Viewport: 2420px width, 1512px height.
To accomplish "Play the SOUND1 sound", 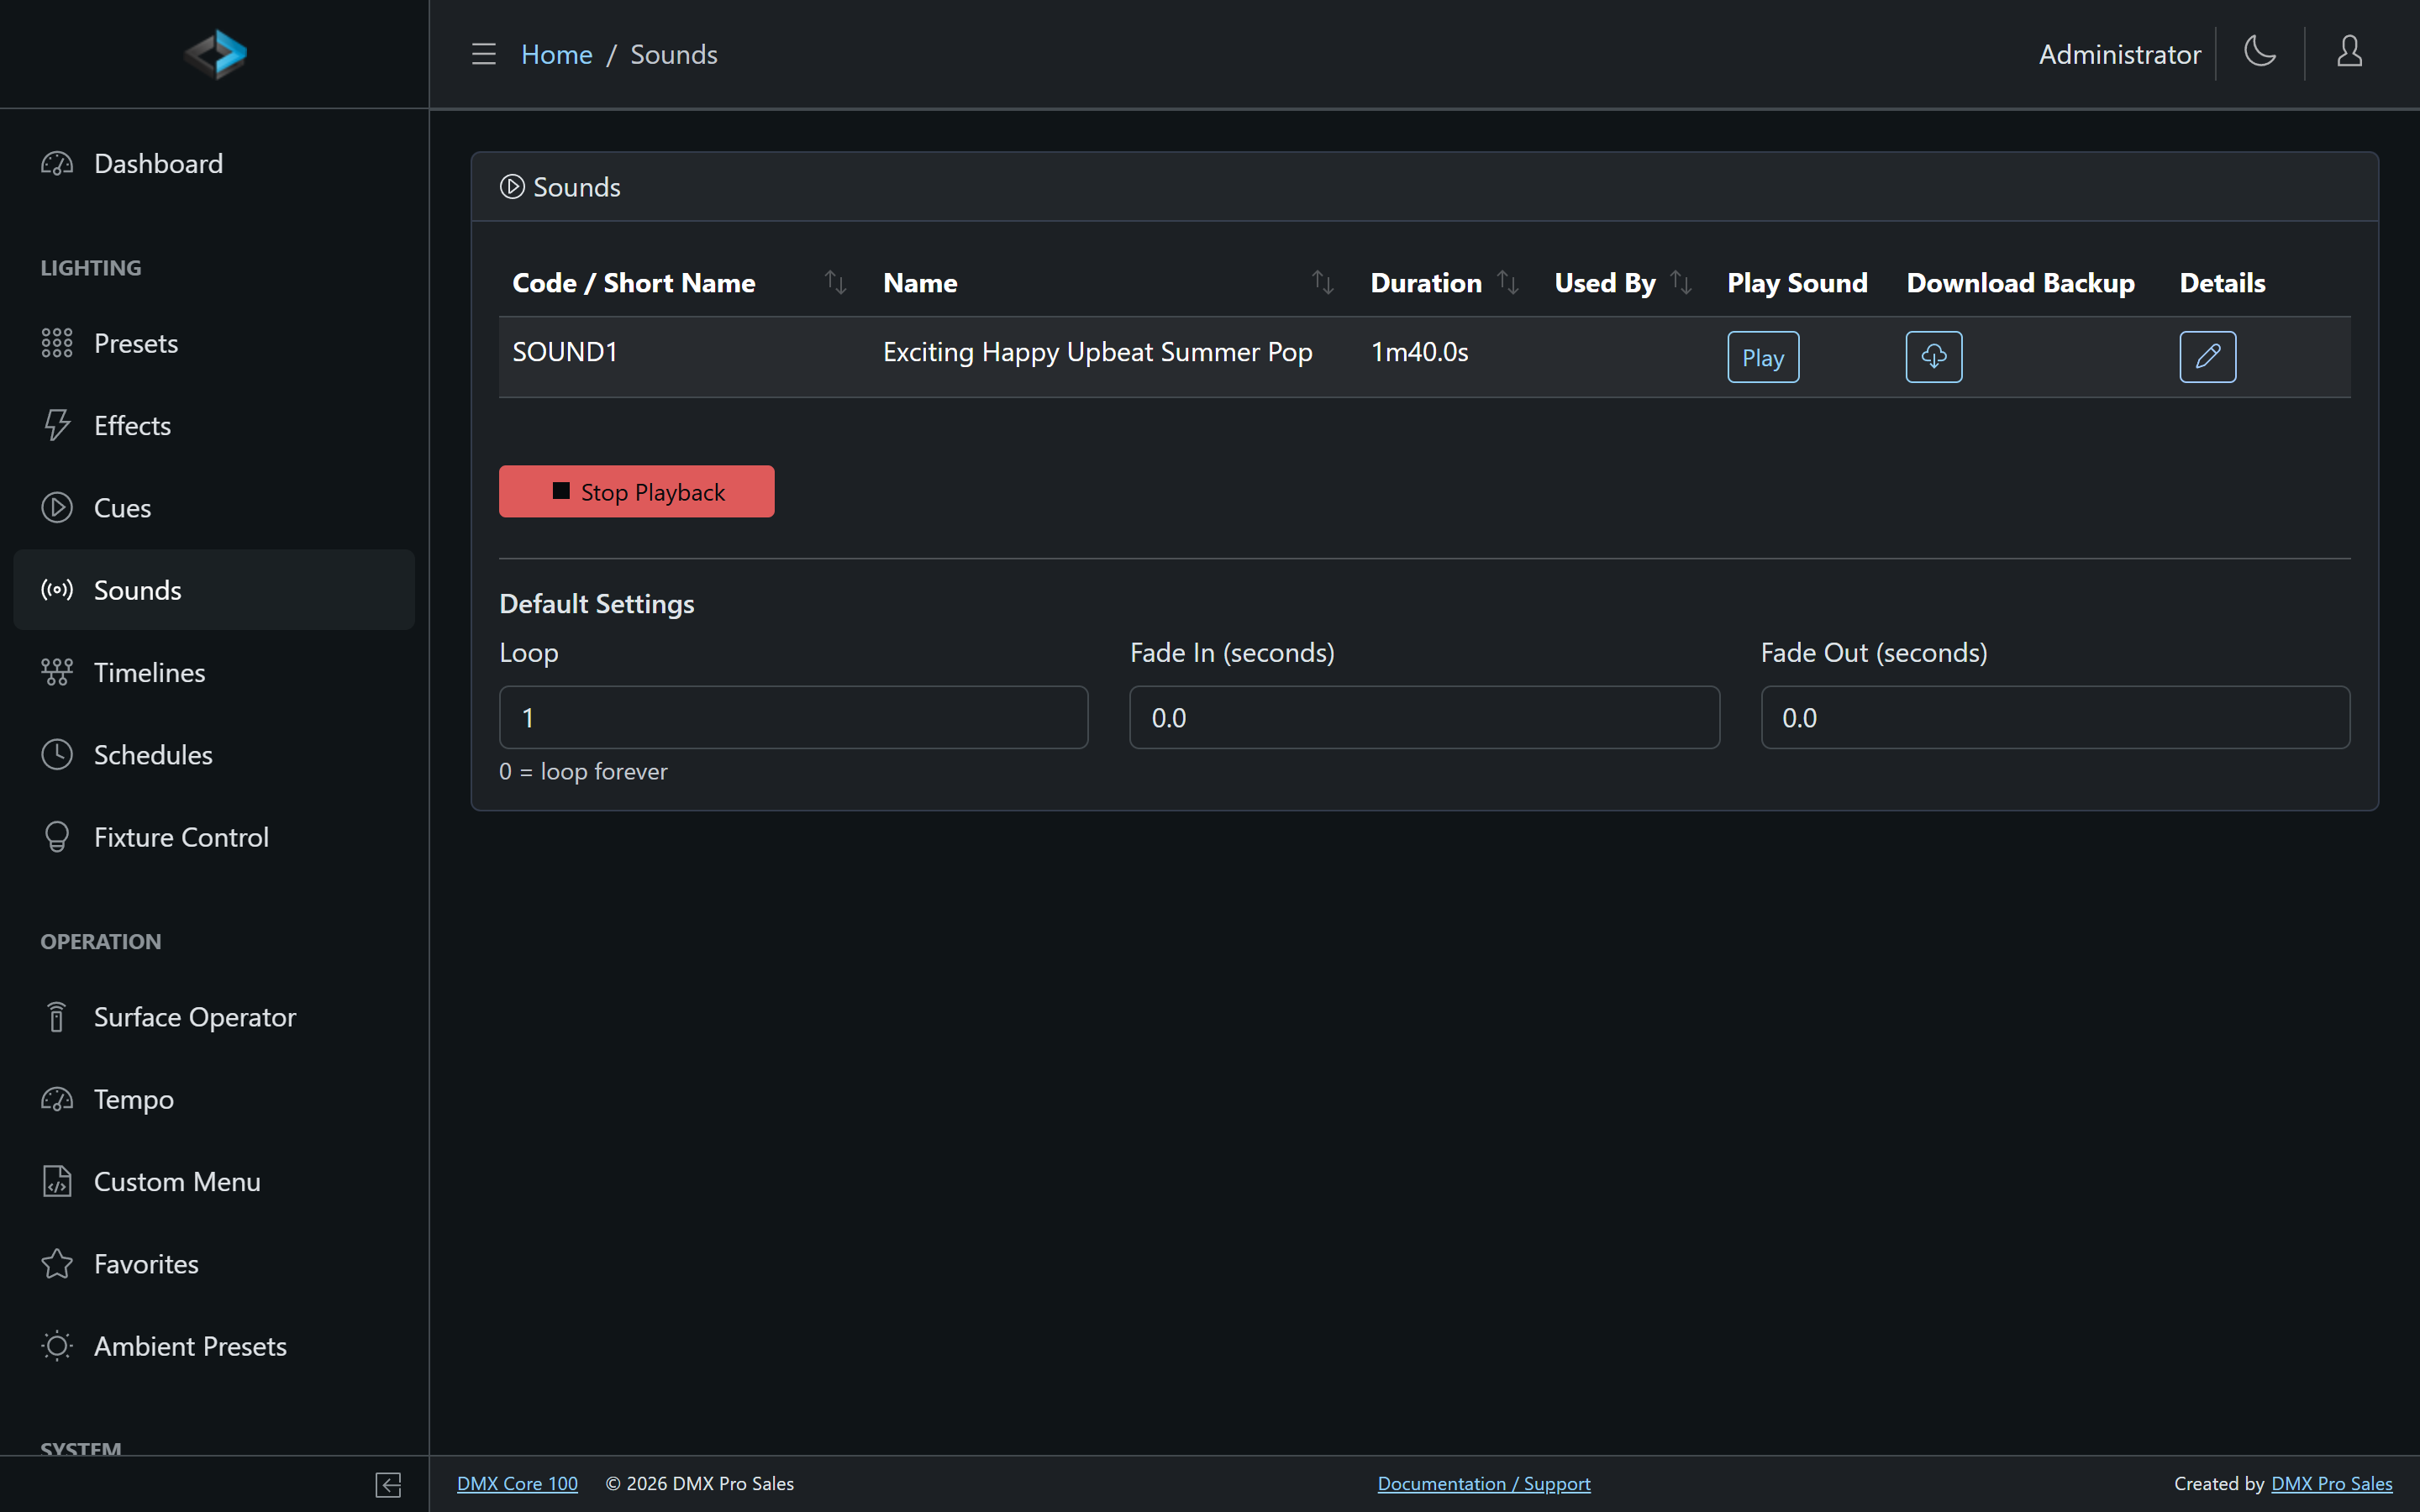I will (x=1763, y=357).
